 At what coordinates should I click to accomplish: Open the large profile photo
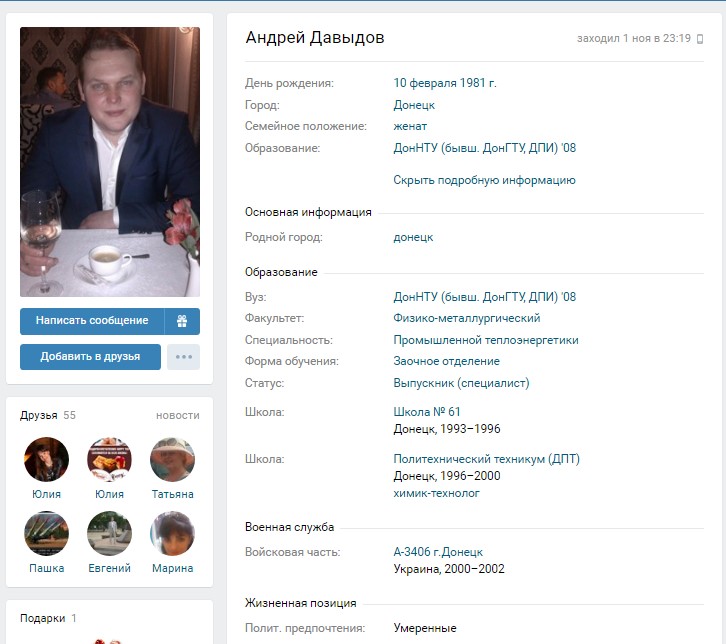coord(110,162)
